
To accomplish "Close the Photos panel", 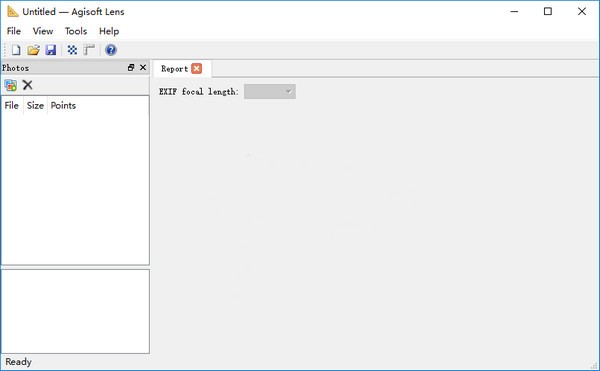I will pos(143,68).
